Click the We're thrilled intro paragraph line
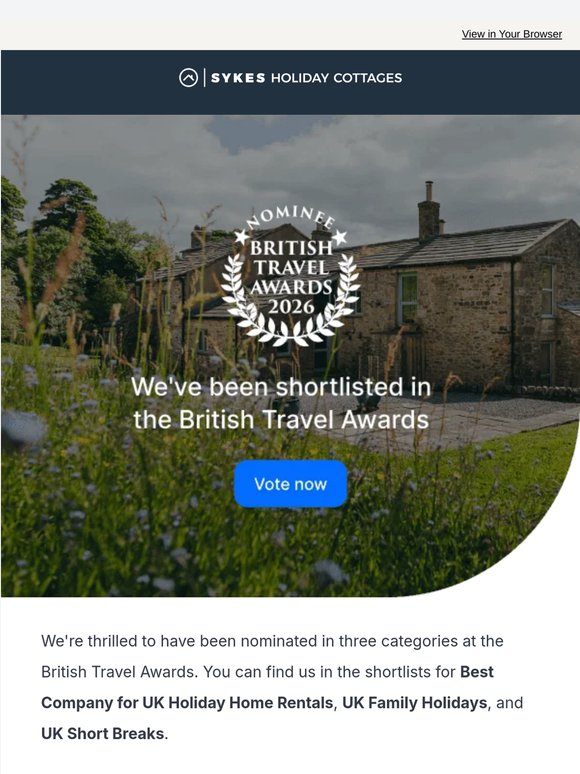Screen dimensions: 580x774 pyautogui.click(x=272, y=641)
